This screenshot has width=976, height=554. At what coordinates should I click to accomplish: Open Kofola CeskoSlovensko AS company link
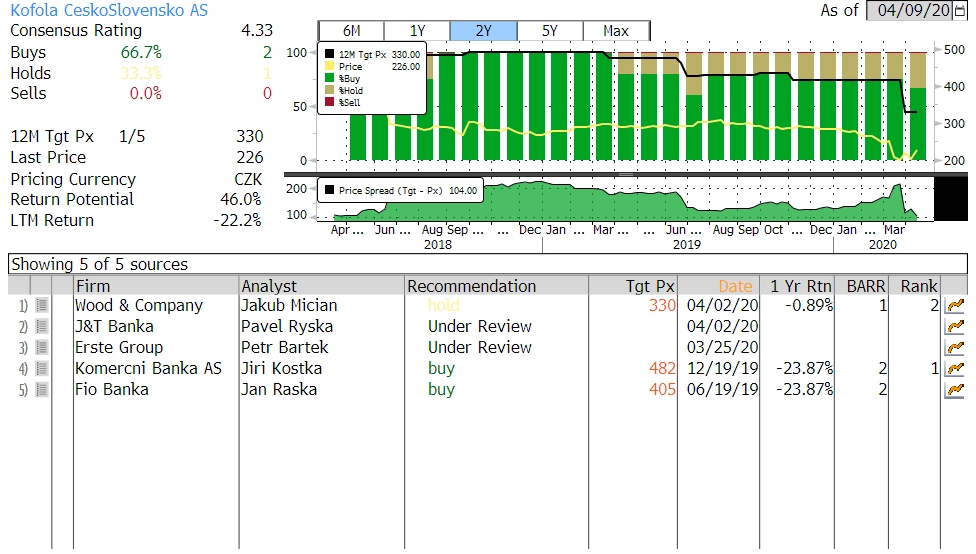(x=109, y=11)
